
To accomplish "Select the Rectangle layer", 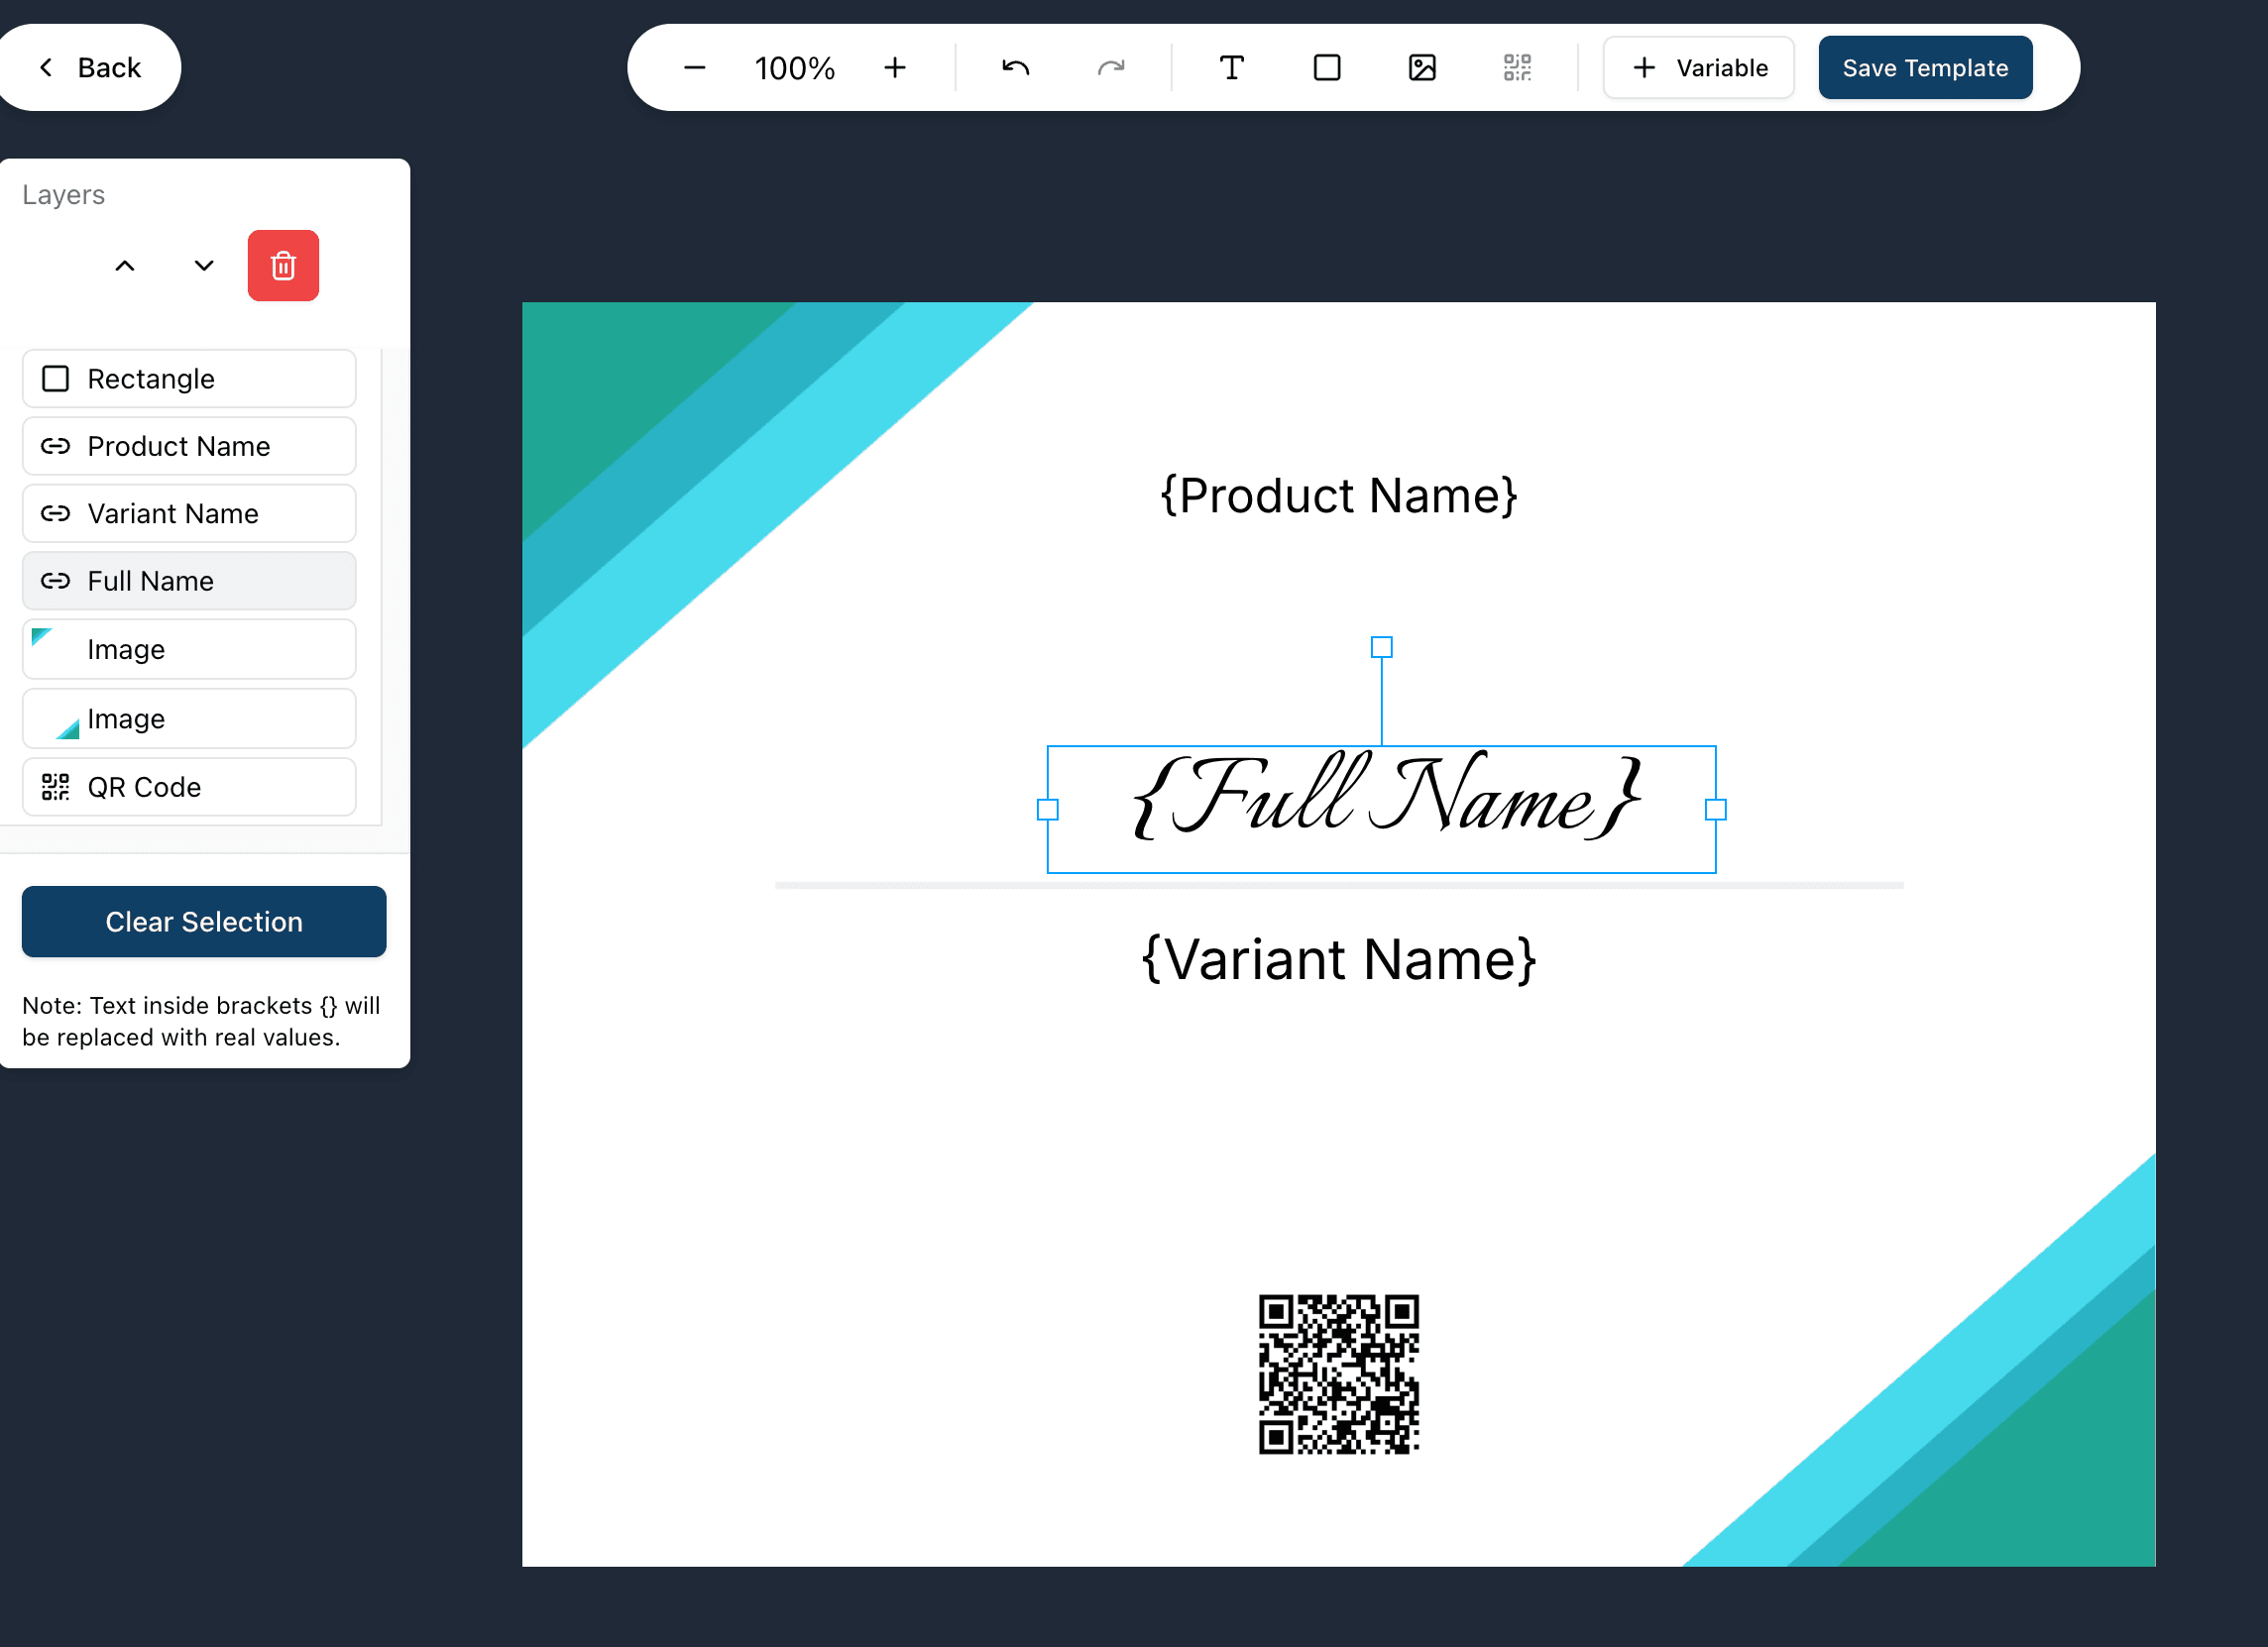I will pyautogui.click(x=189, y=379).
